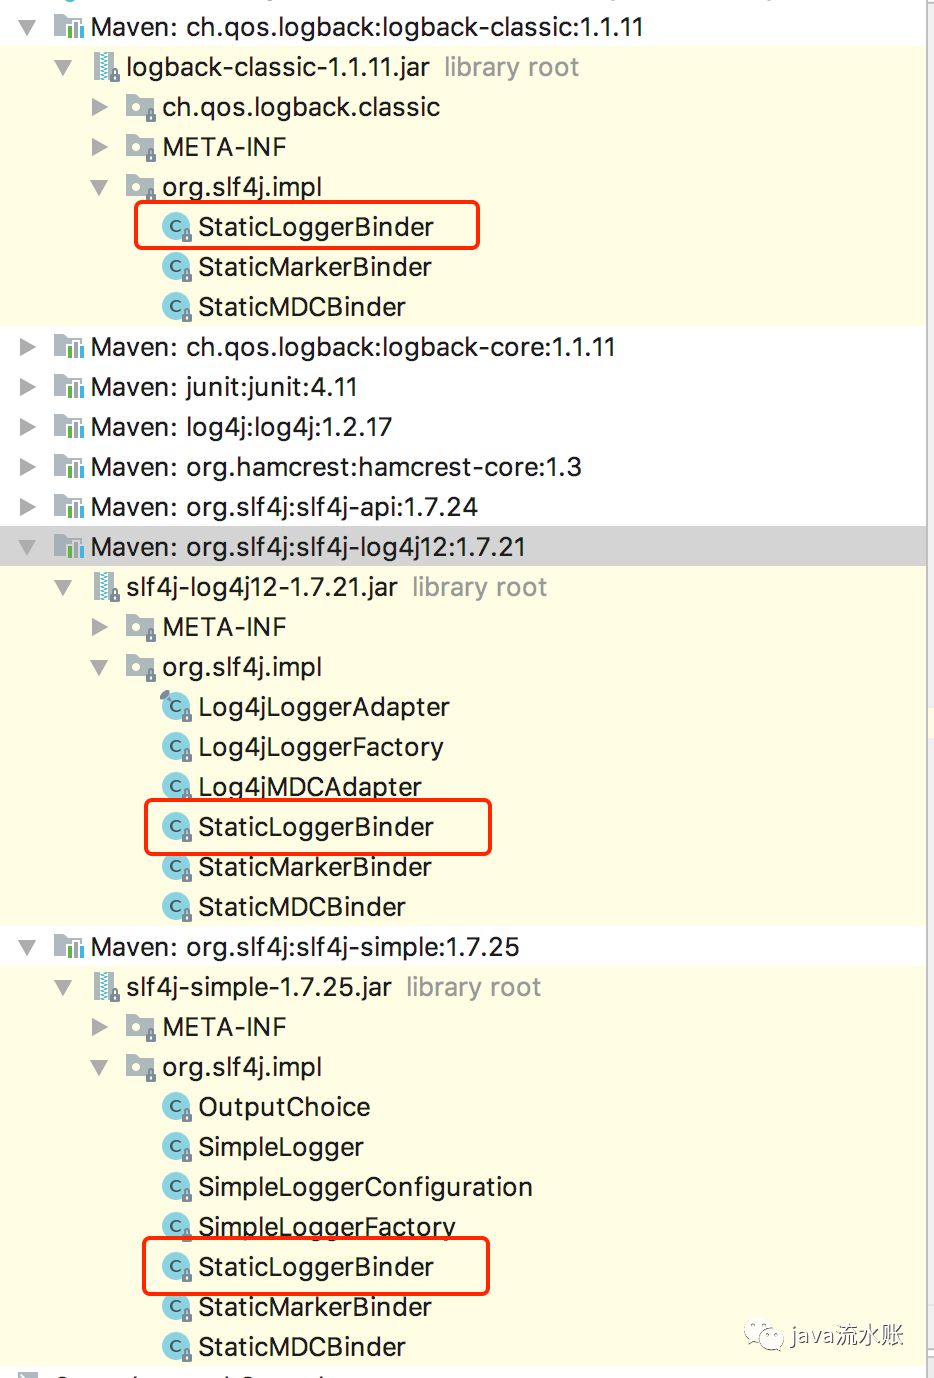The width and height of the screenshot is (934, 1378).
Task: Collapse the slf4j-log4j12-1.7.21.jar library root
Action: 64,587
